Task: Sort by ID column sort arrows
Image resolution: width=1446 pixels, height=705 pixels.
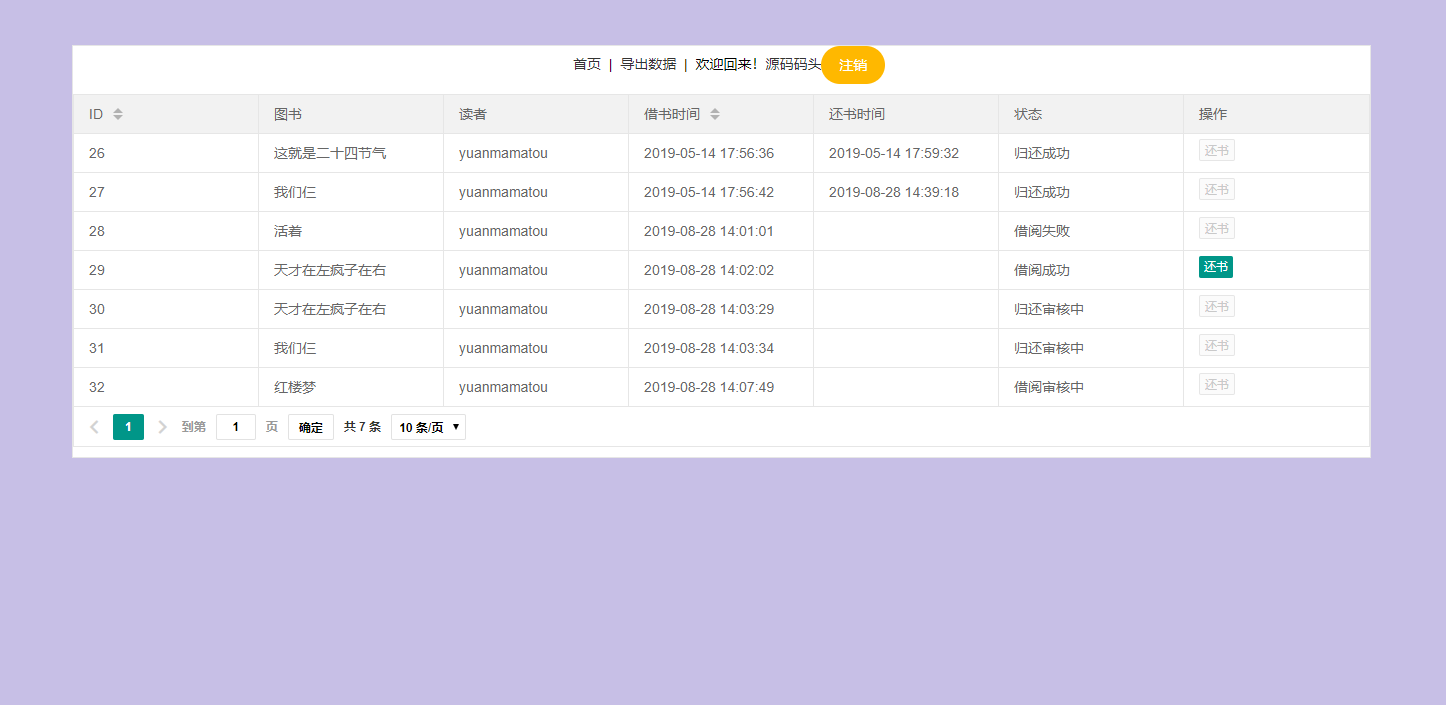Action: point(118,114)
